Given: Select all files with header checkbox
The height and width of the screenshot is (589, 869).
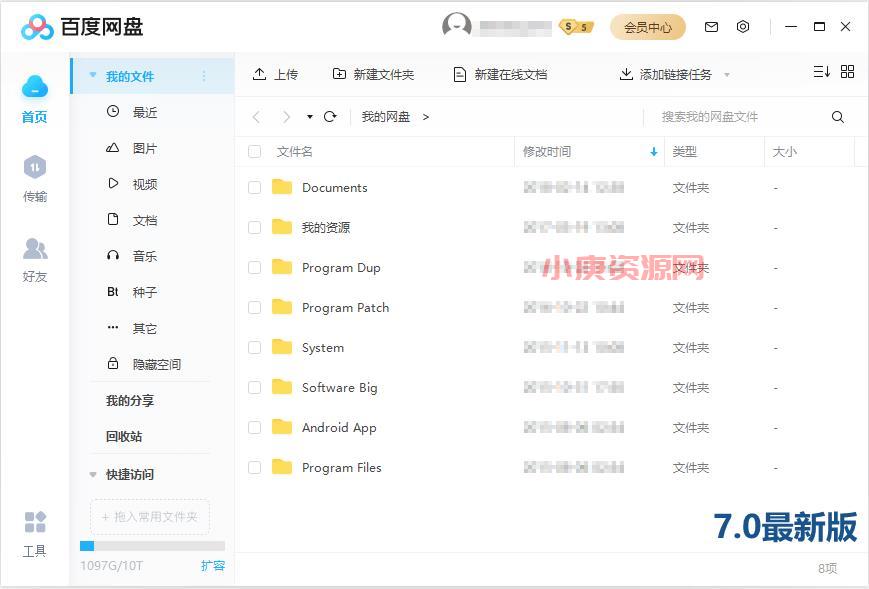Looking at the screenshot, I should click(x=254, y=152).
